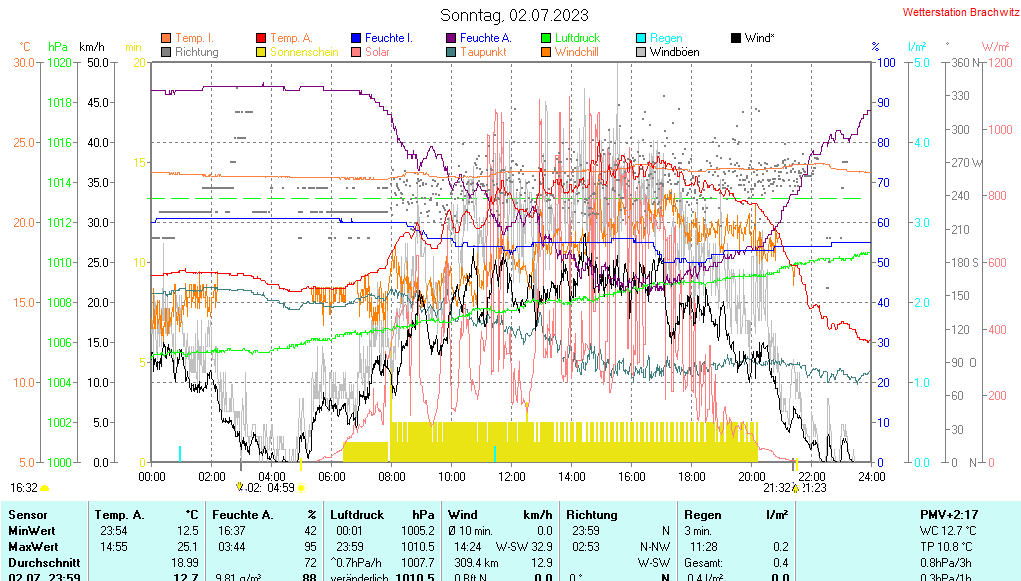Screen dimensions: 1021x581
Task: Click the 12:00 time axis label
Action: tap(511, 477)
